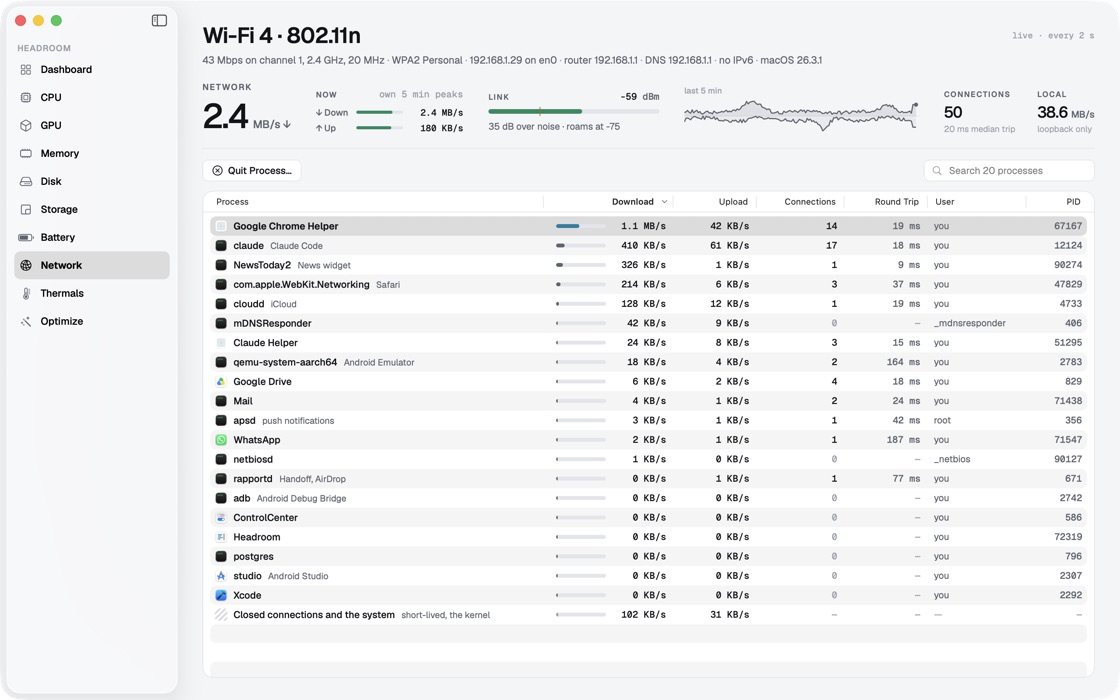The width and height of the screenshot is (1120, 700).
Task: Click the postgres process icon
Action: [x=221, y=556]
